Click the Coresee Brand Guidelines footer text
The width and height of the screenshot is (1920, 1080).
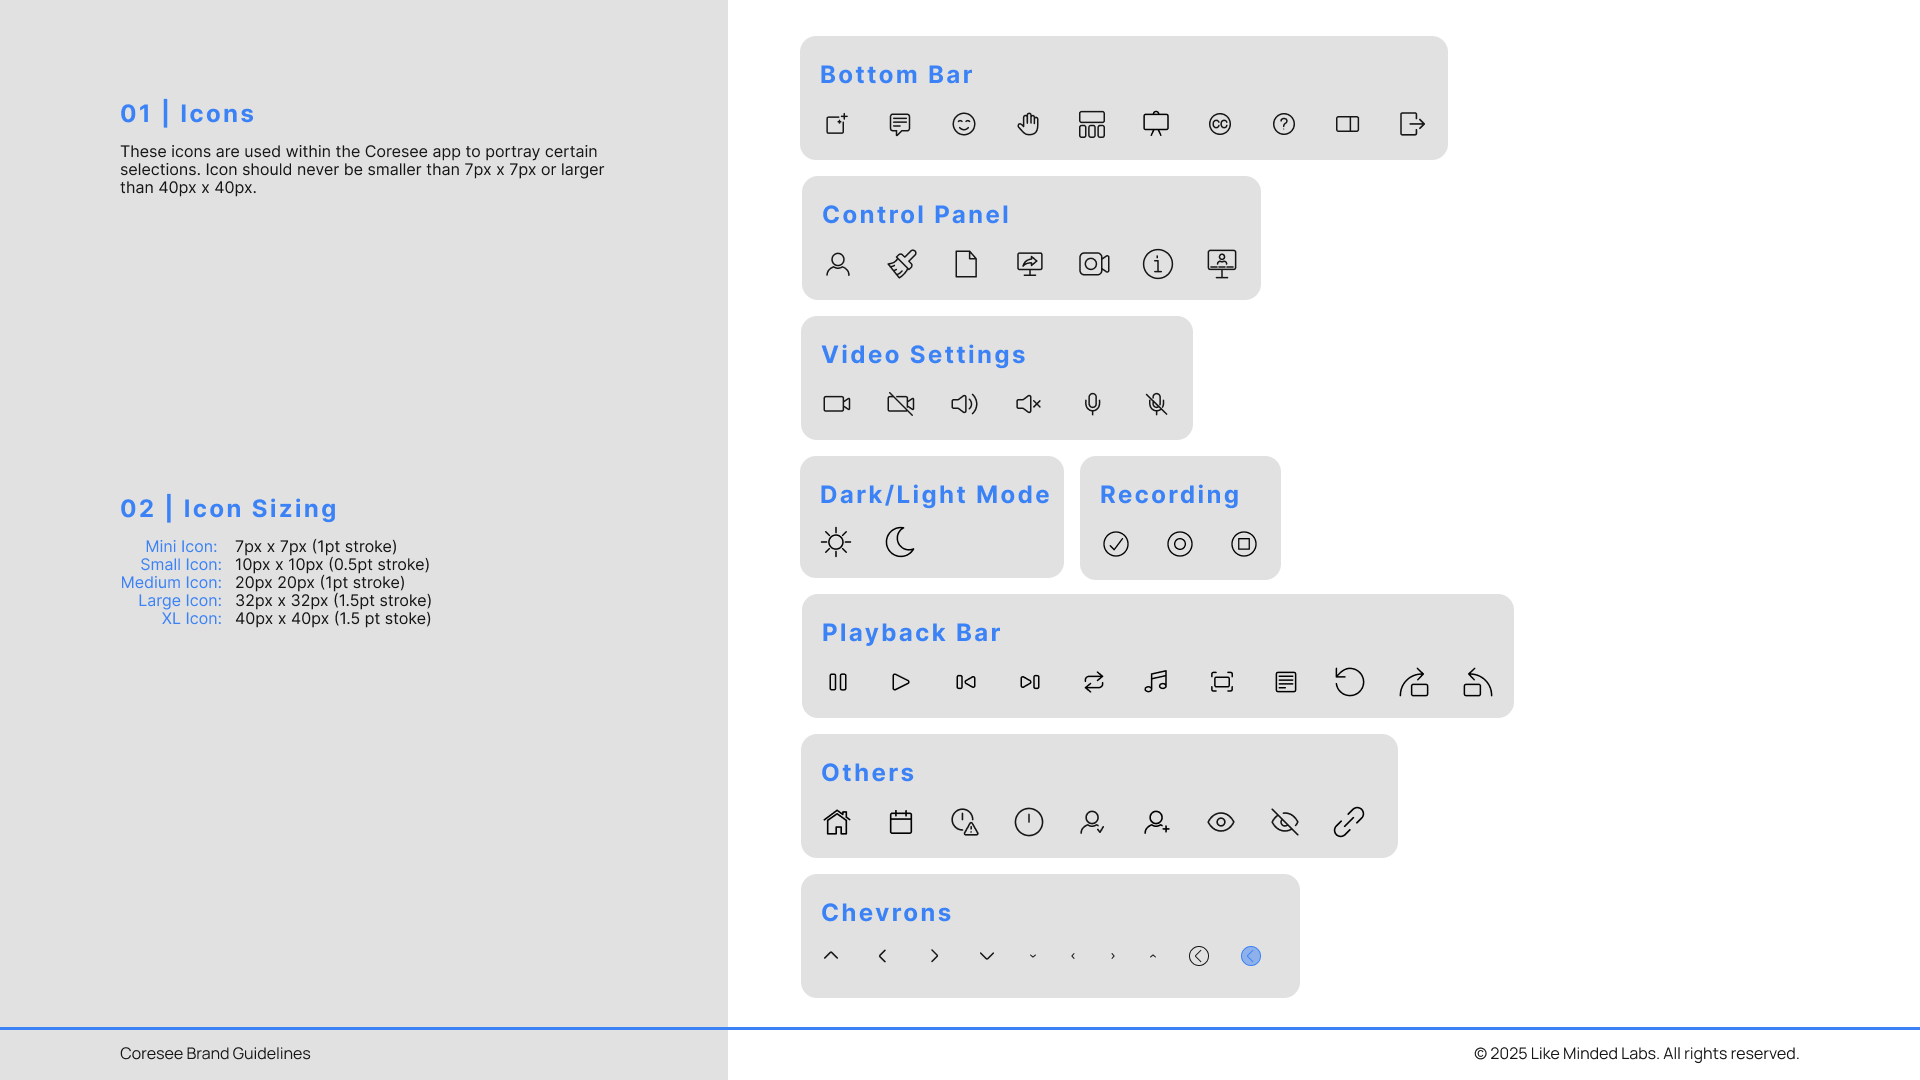coord(215,1053)
